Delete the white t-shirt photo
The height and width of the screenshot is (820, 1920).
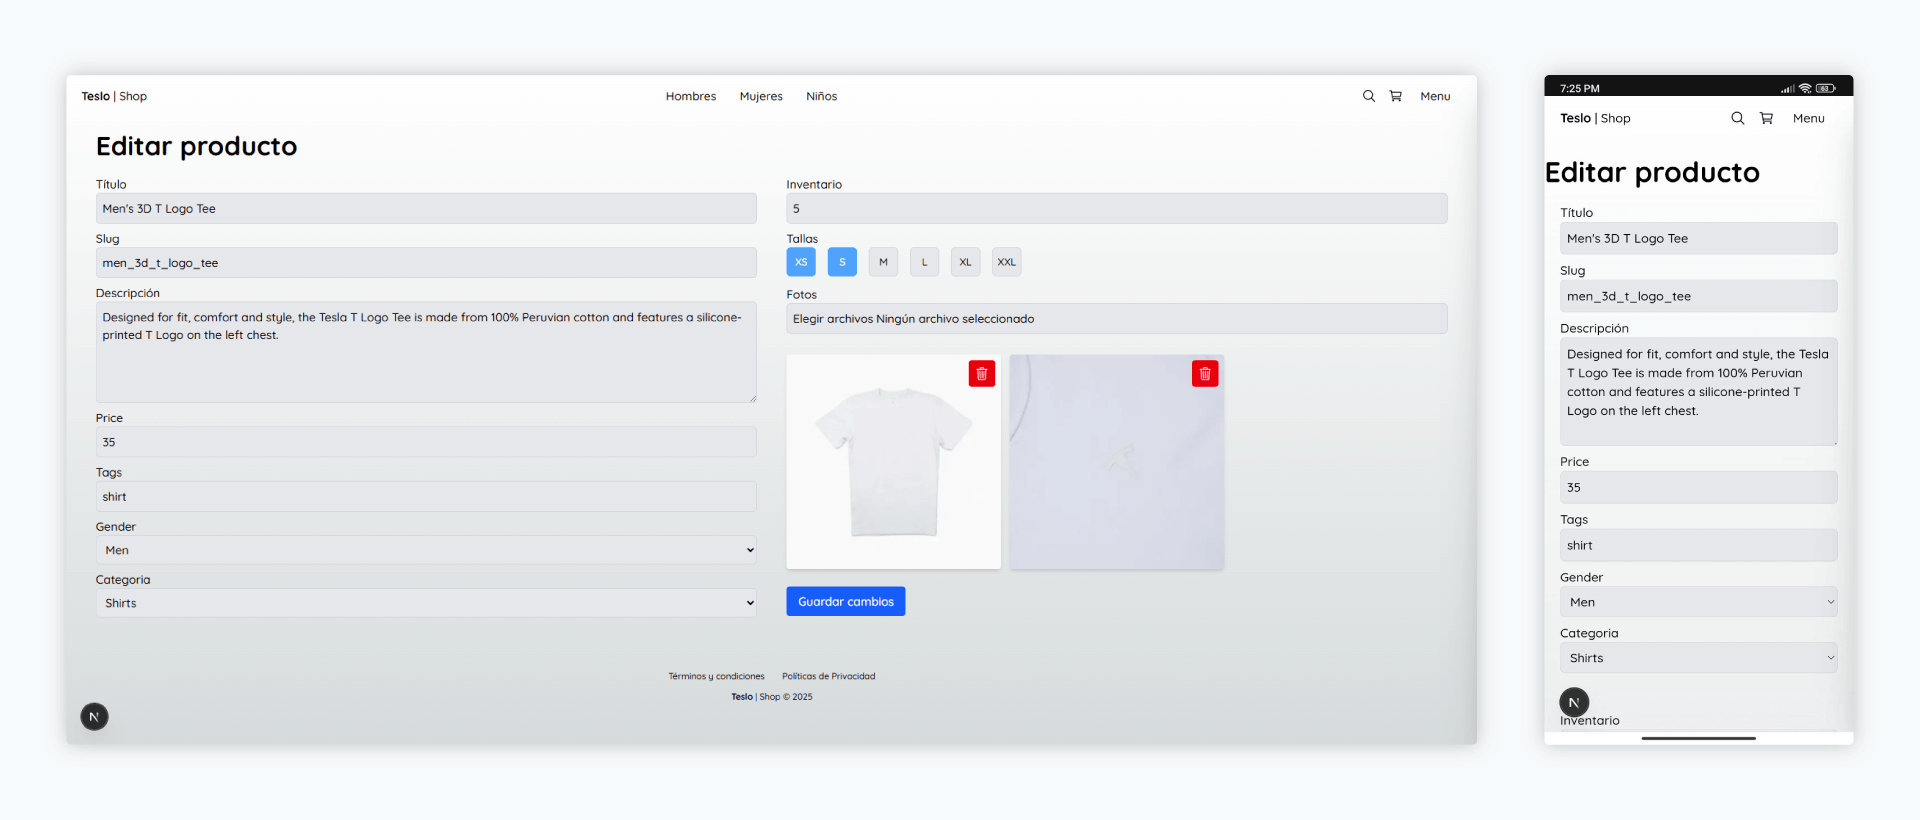coord(981,374)
